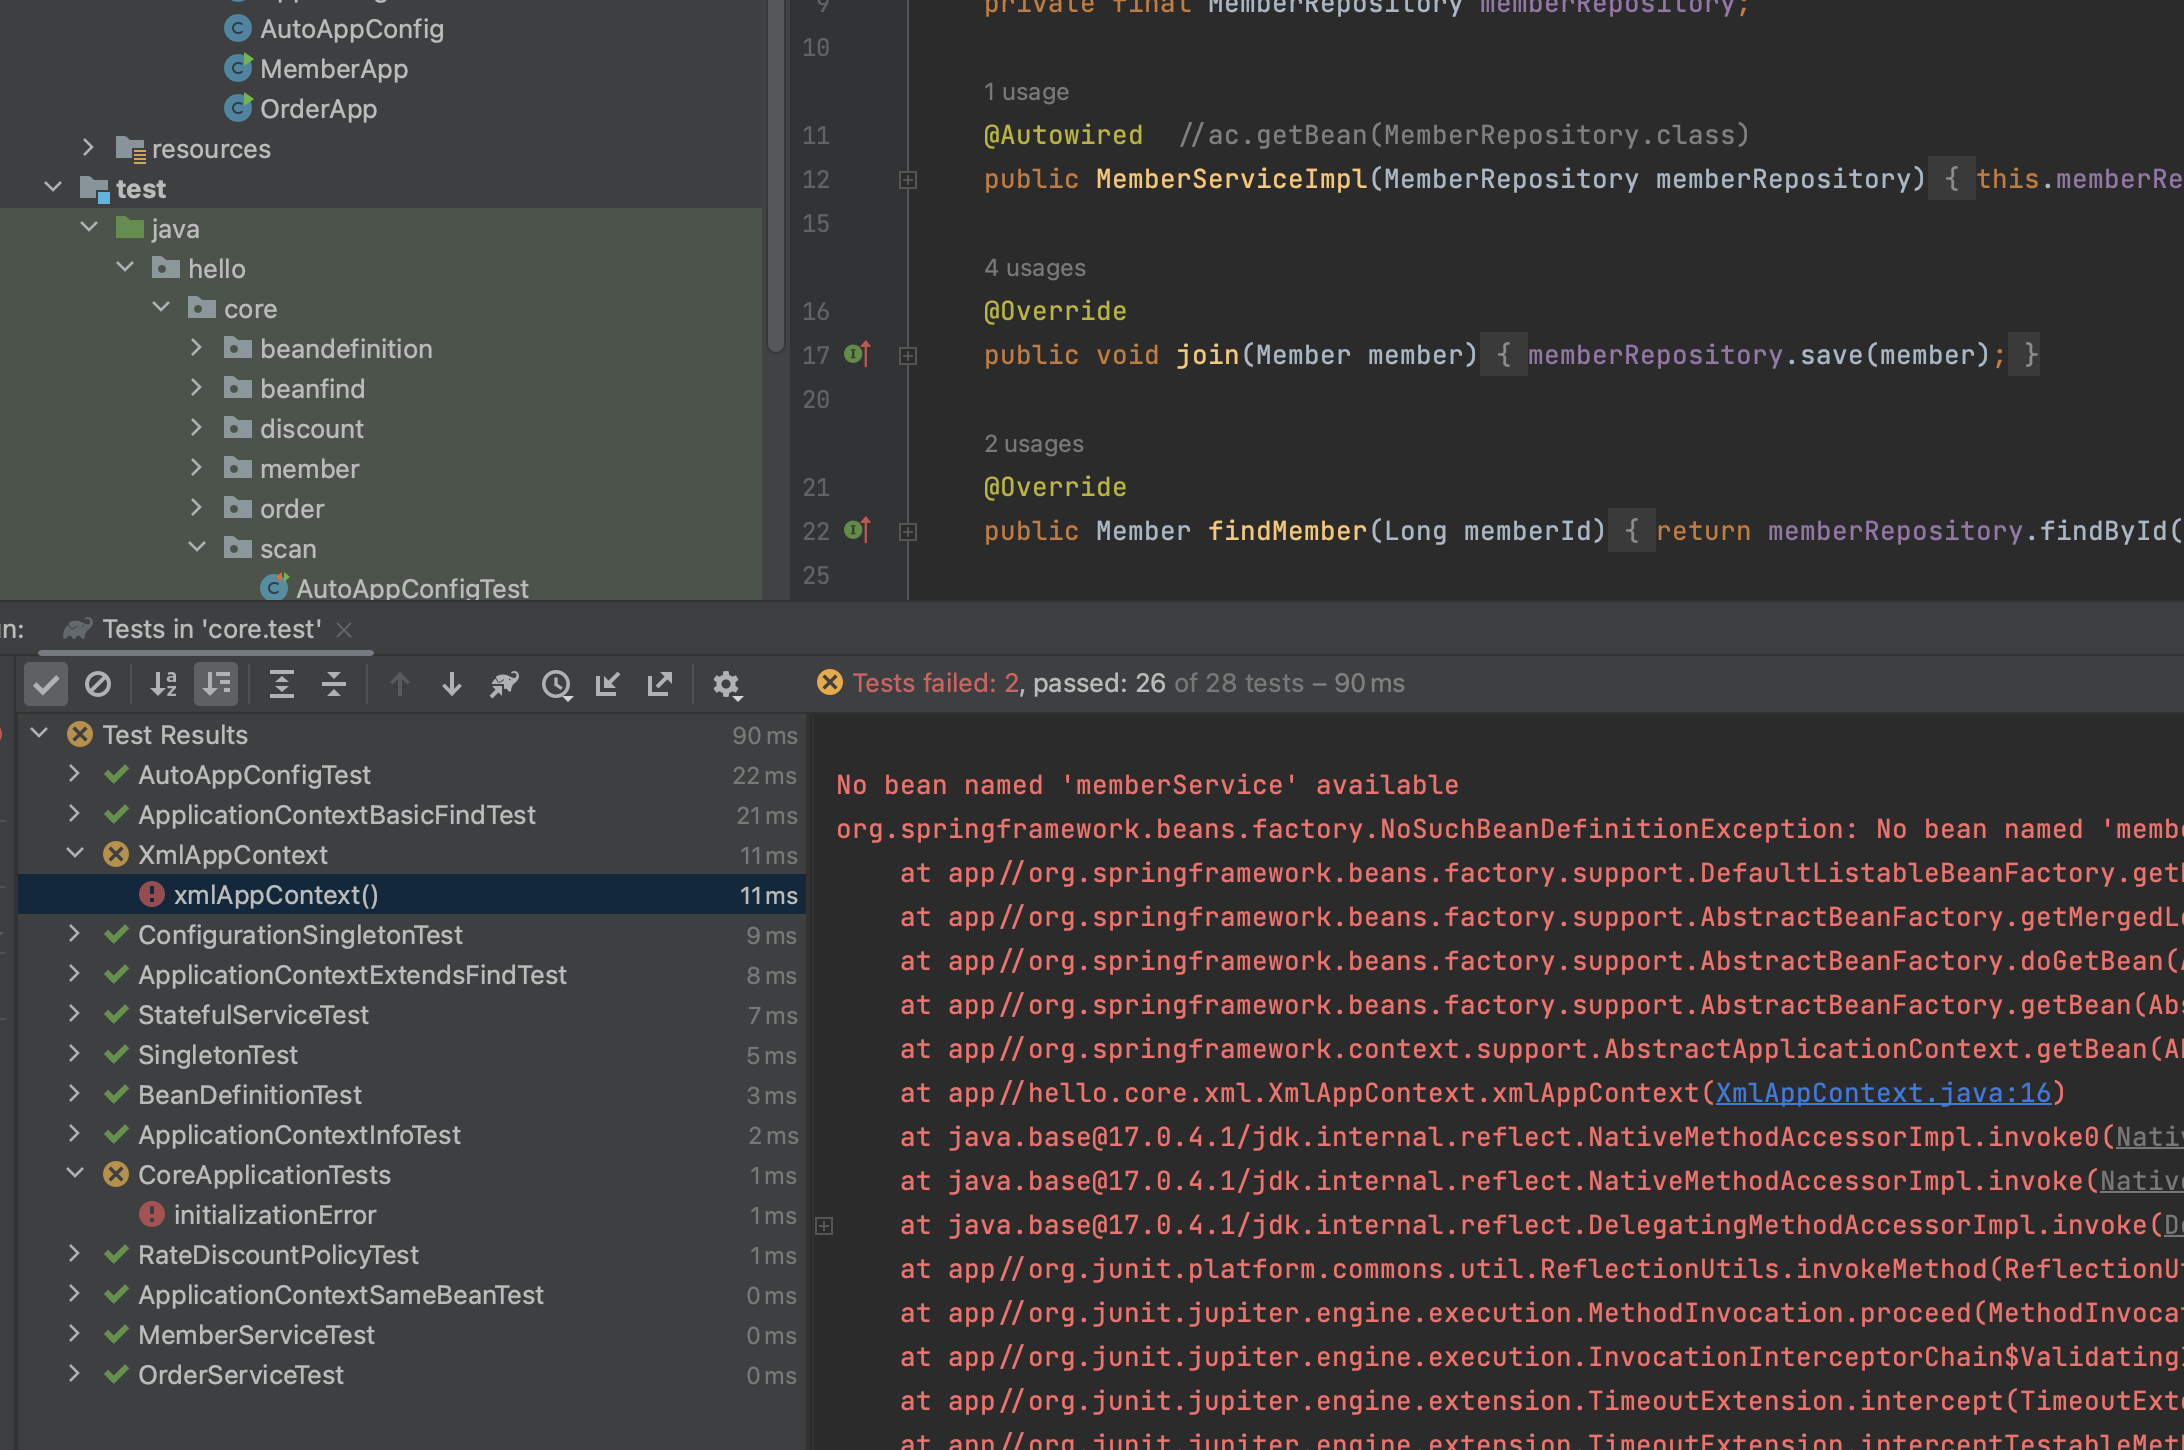Select the OrderServiceTest result row
Image resolution: width=2184 pixels, height=1450 pixels.
[412, 1374]
